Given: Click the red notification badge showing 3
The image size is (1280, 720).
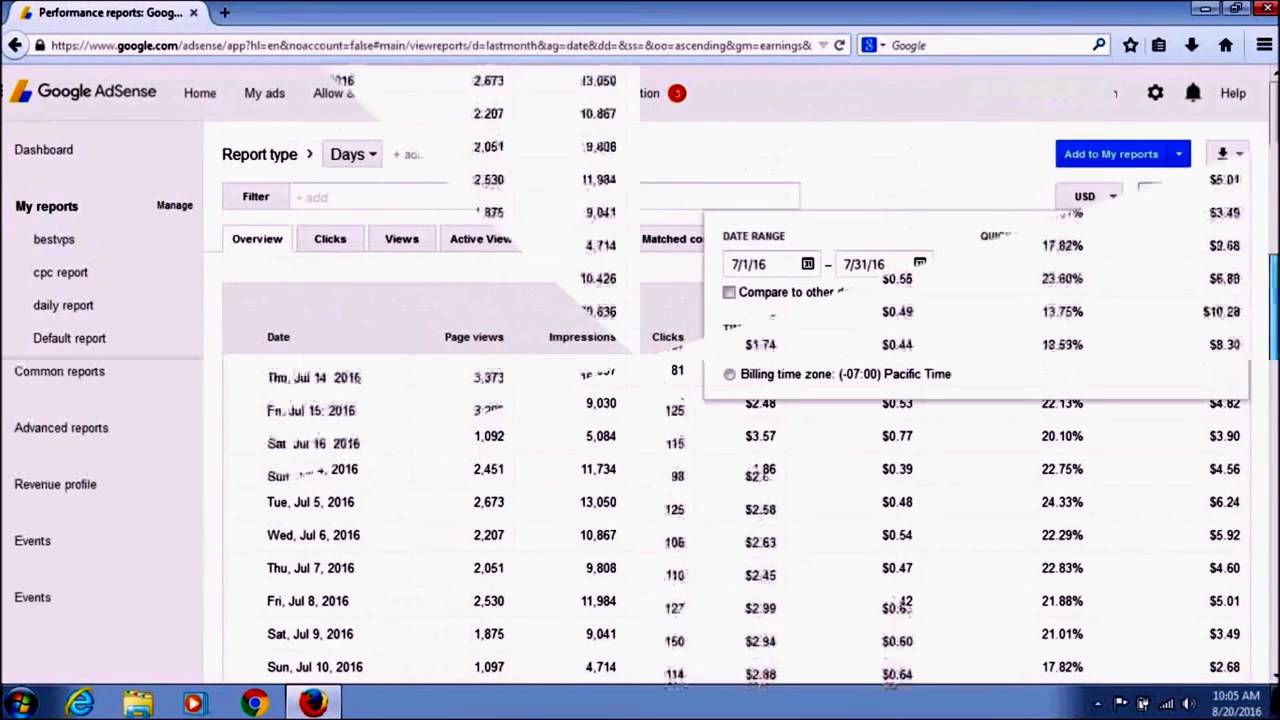Looking at the screenshot, I should 677,93.
